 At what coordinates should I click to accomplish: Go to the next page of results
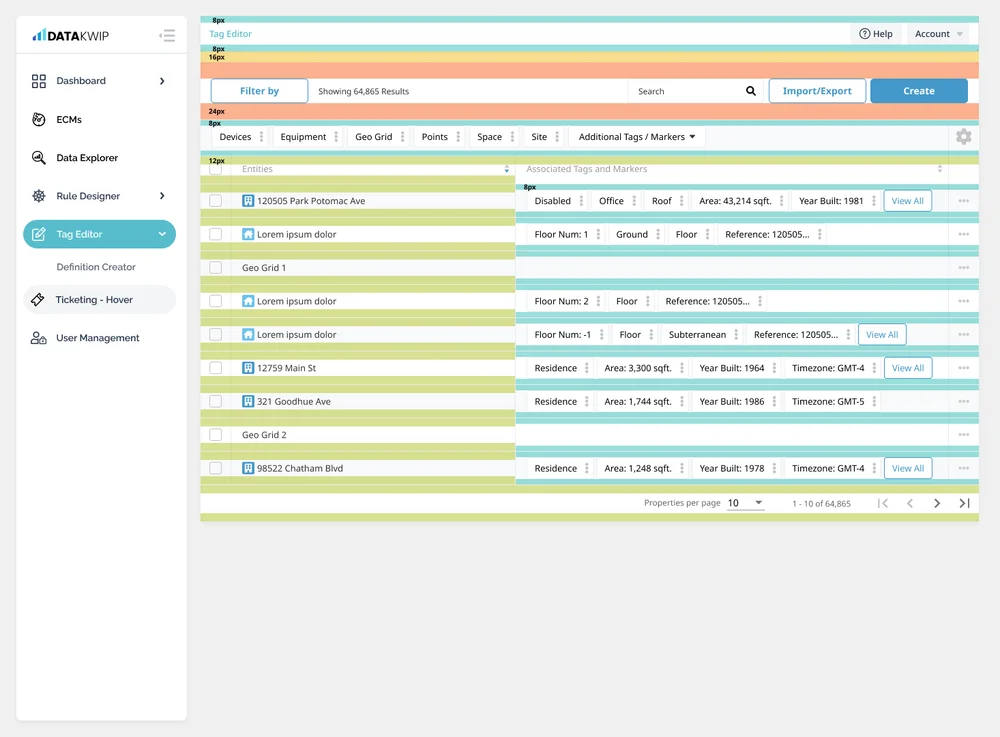point(937,503)
